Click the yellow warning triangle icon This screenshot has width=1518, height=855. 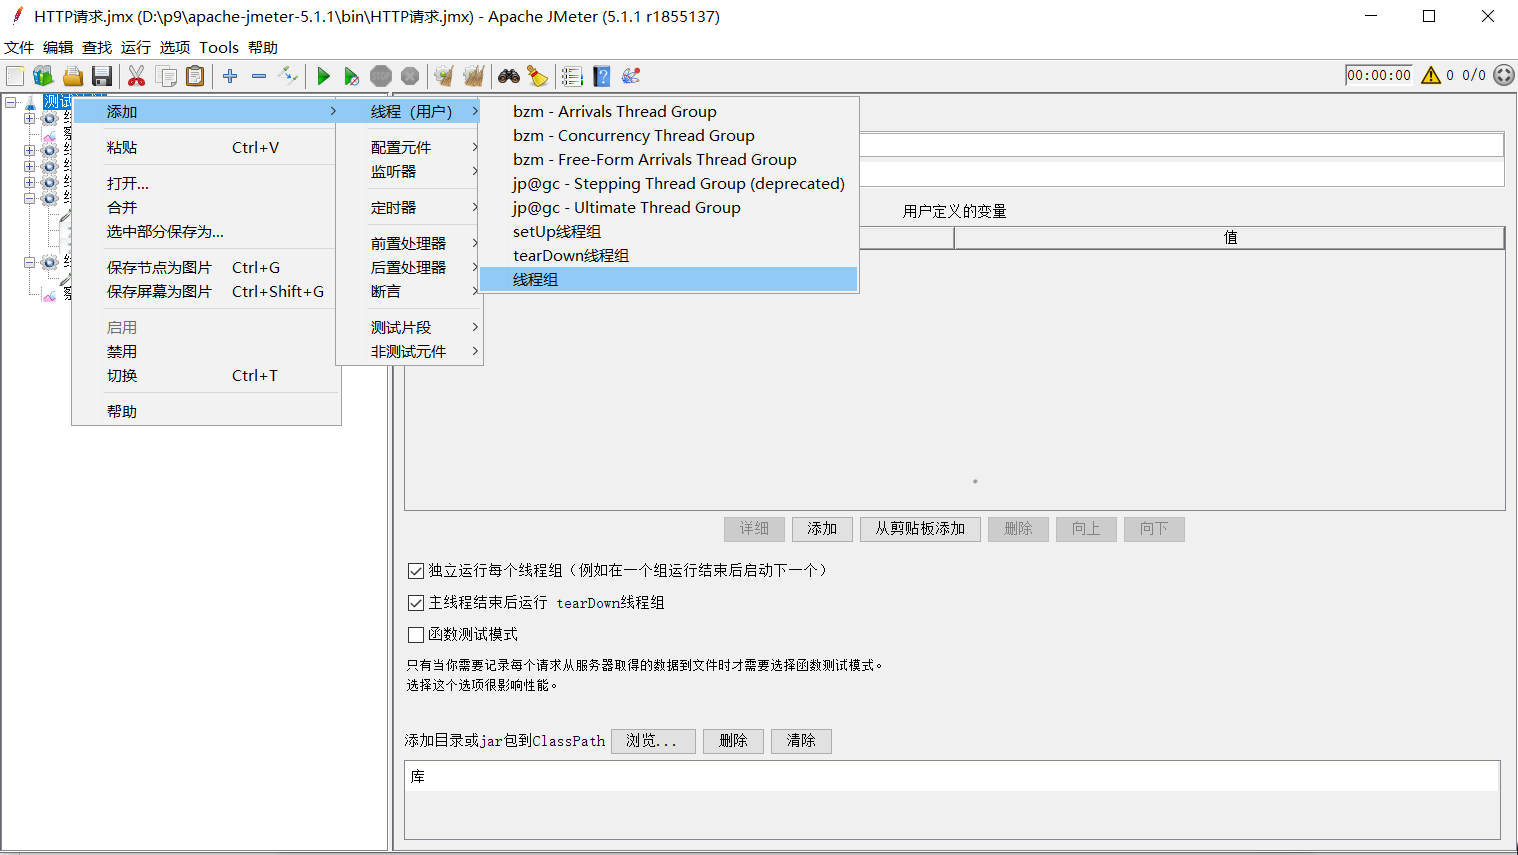[1431, 75]
